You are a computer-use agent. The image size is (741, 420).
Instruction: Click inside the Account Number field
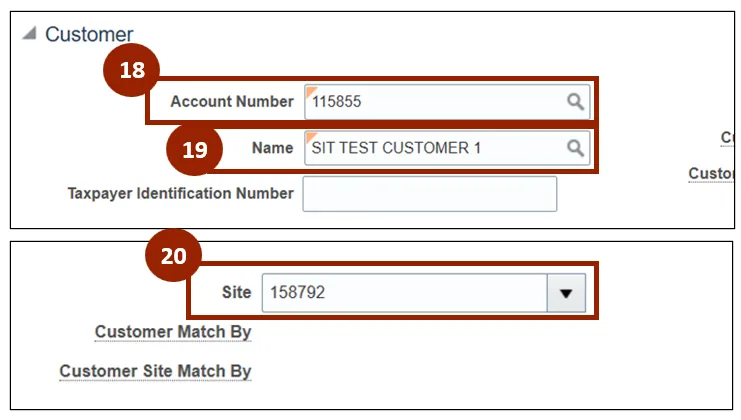pyautogui.click(x=435, y=101)
